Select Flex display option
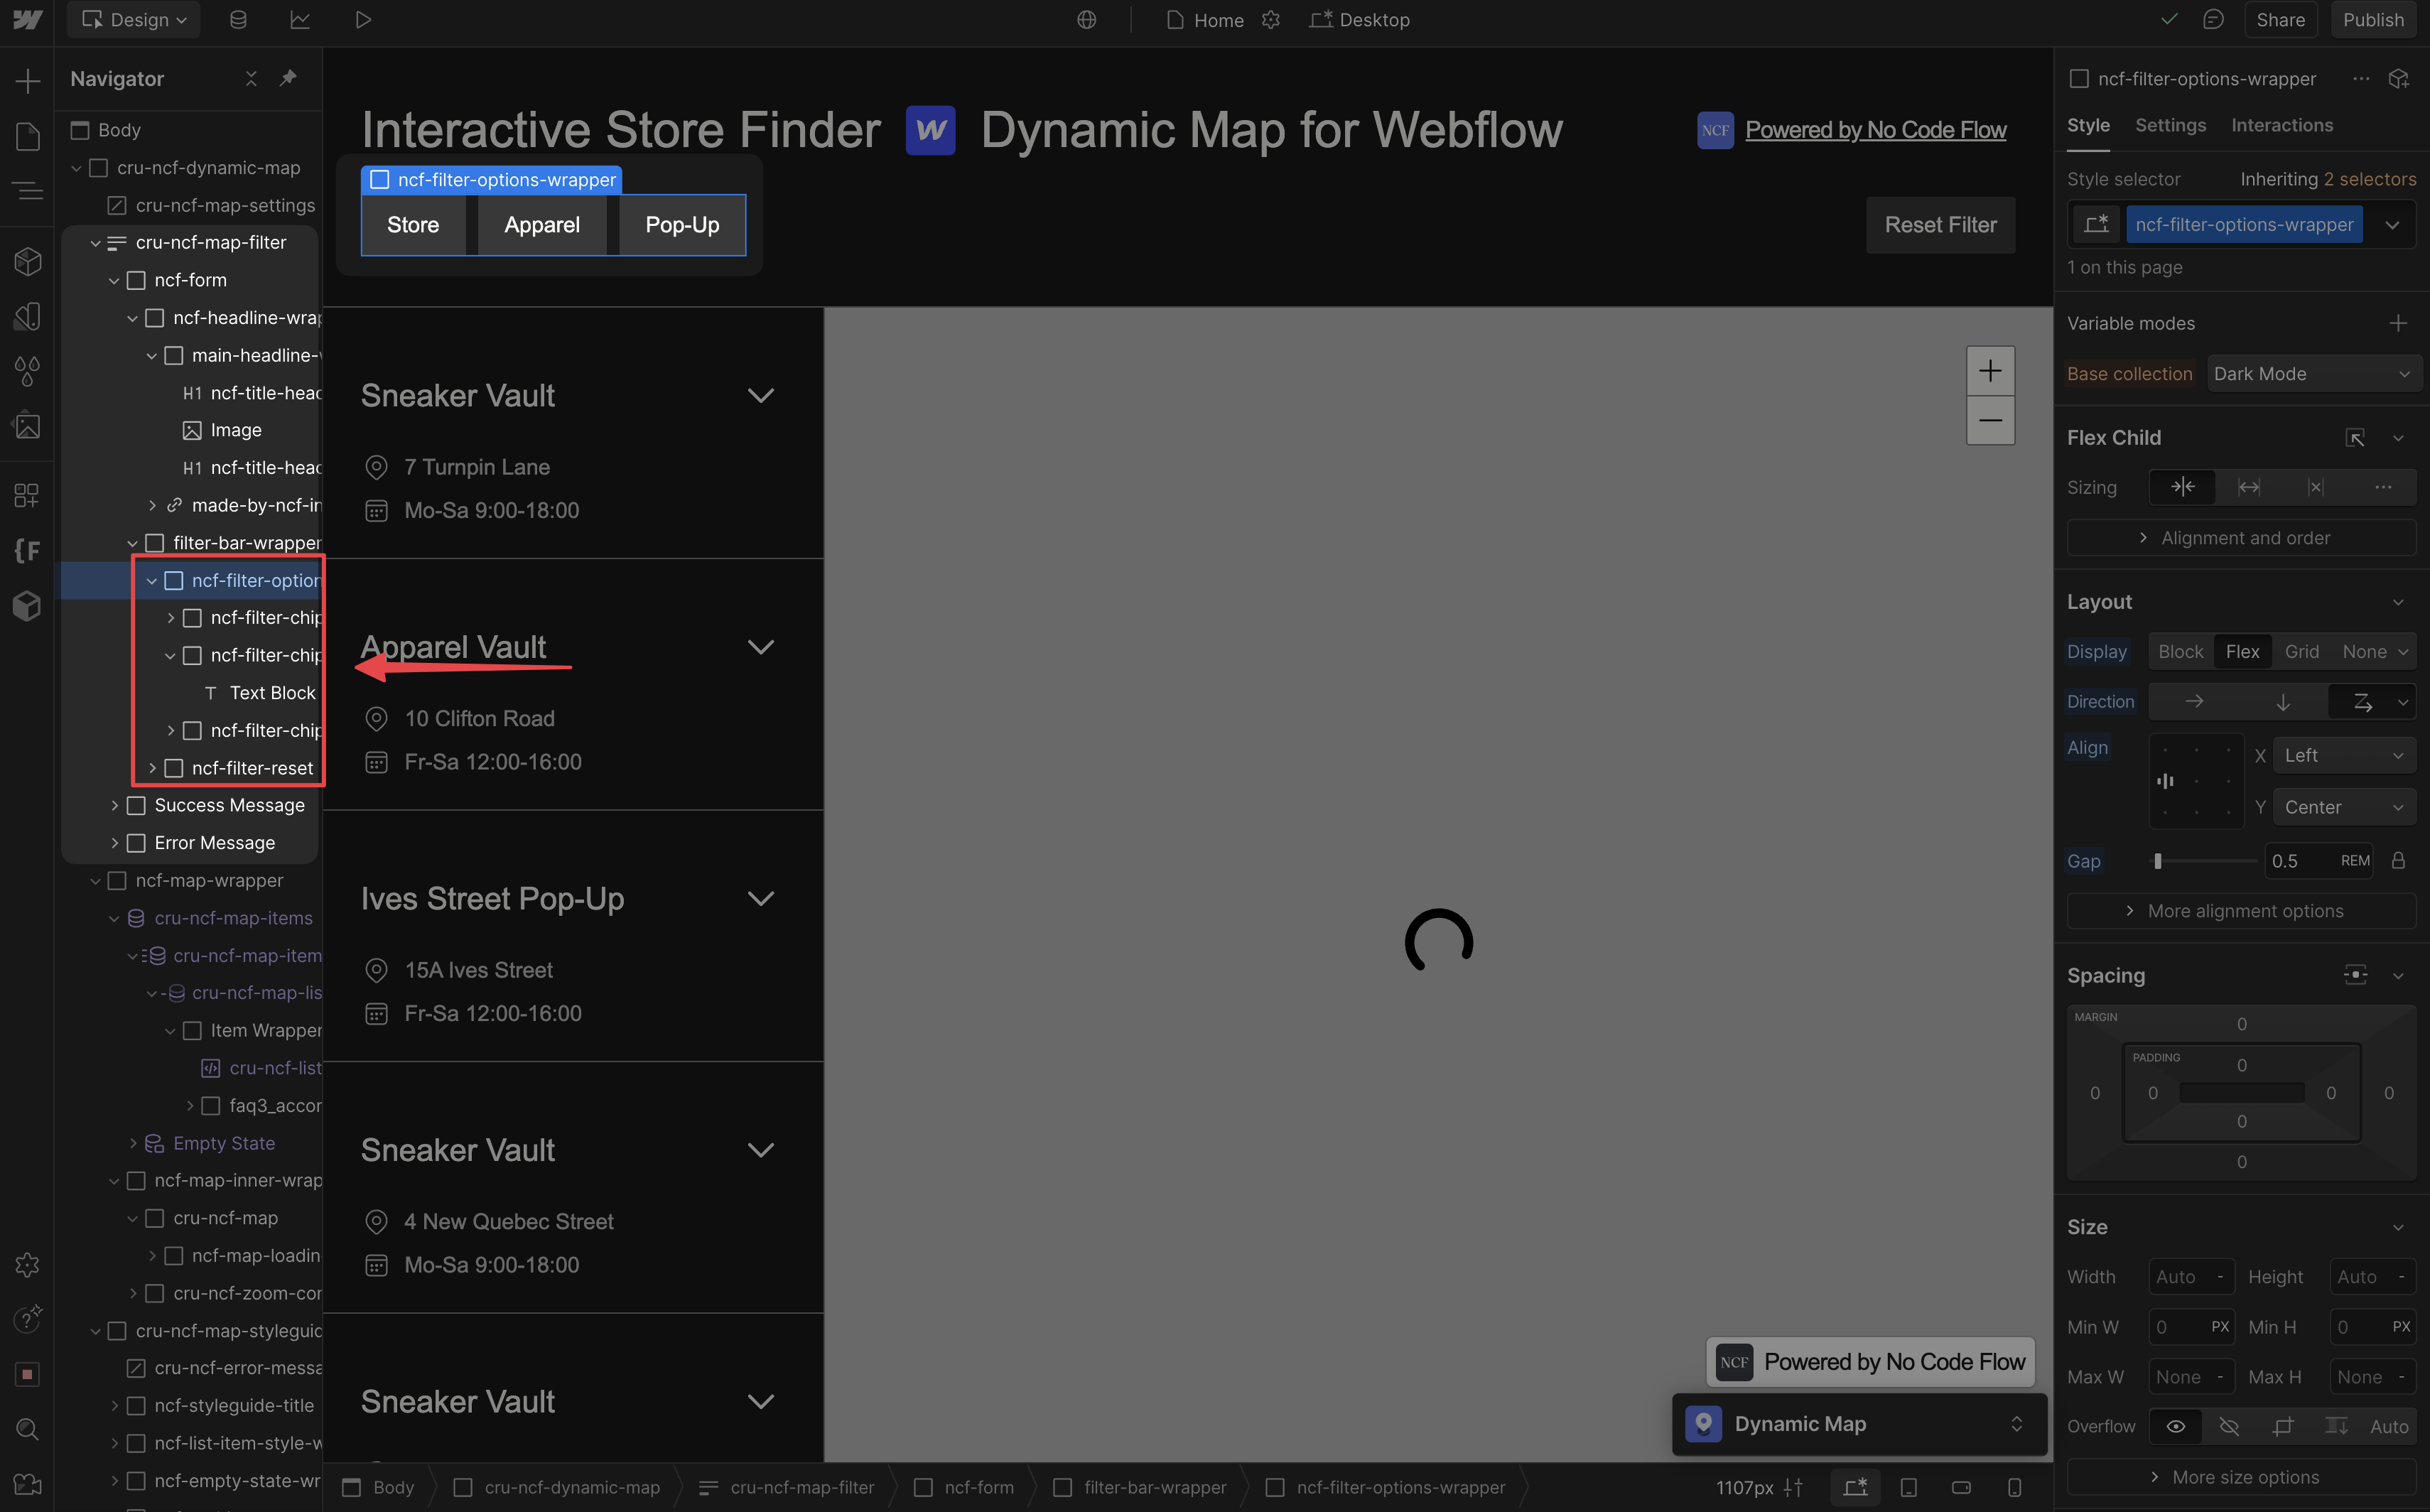Image resolution: width=2430 pixels, height=1512 pixels. tap(2242, 652)
